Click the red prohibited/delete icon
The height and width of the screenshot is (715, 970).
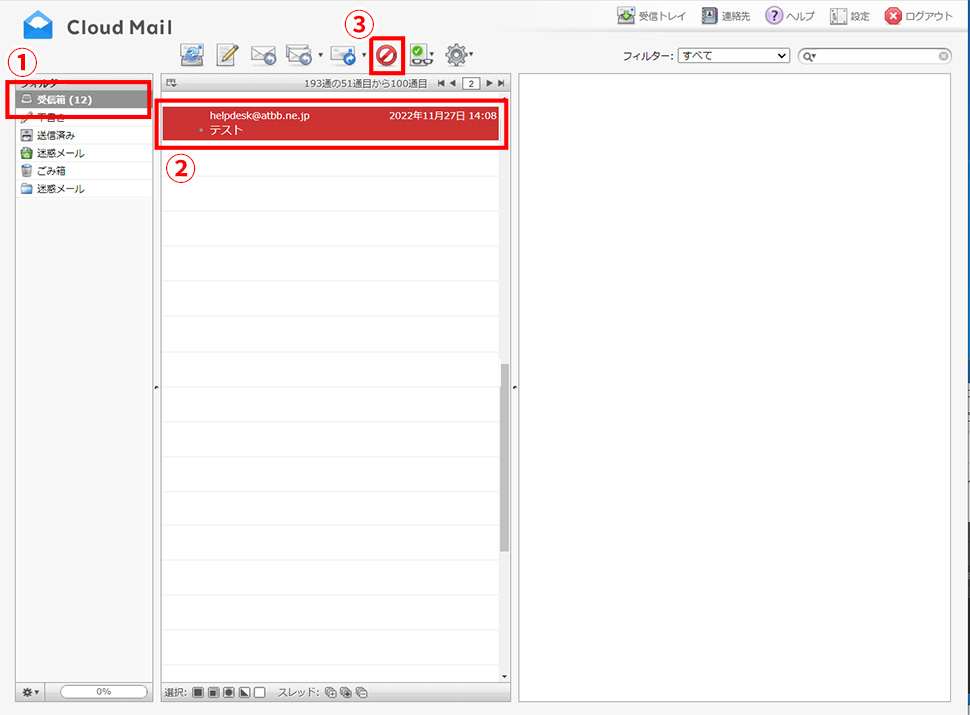tap(387, 55)
